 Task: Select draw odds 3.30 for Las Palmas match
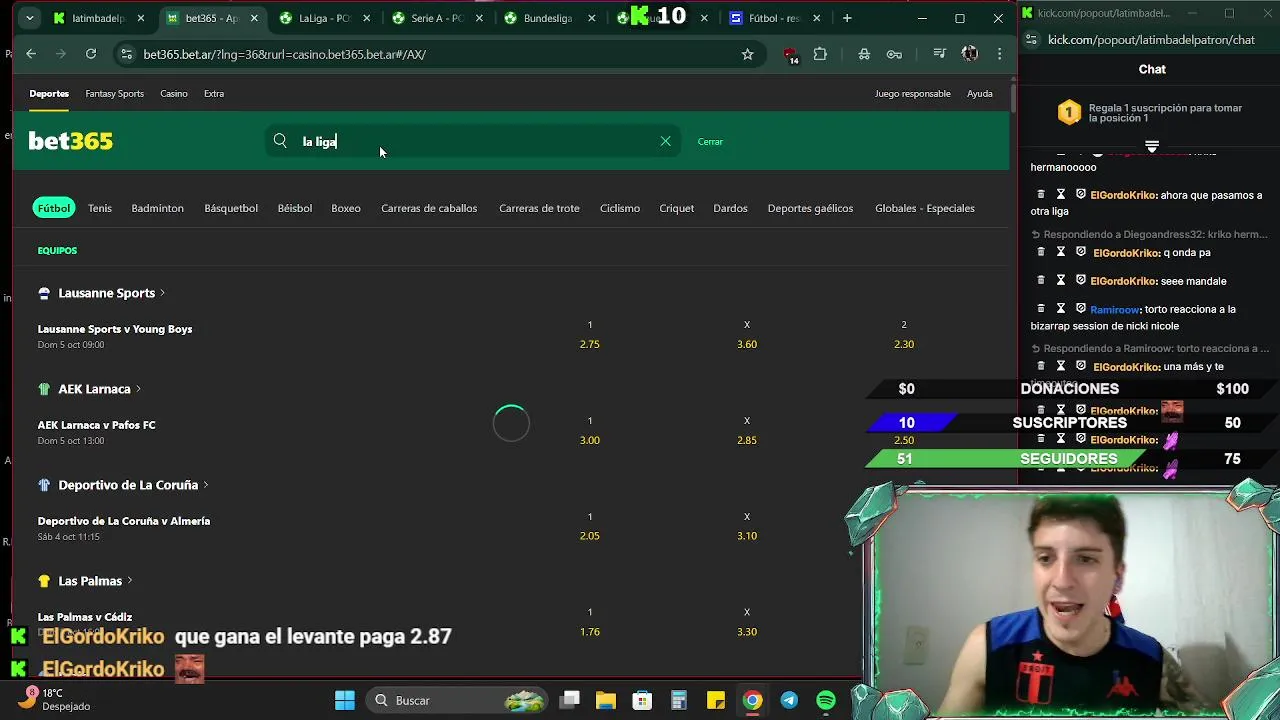click(747, 632)
